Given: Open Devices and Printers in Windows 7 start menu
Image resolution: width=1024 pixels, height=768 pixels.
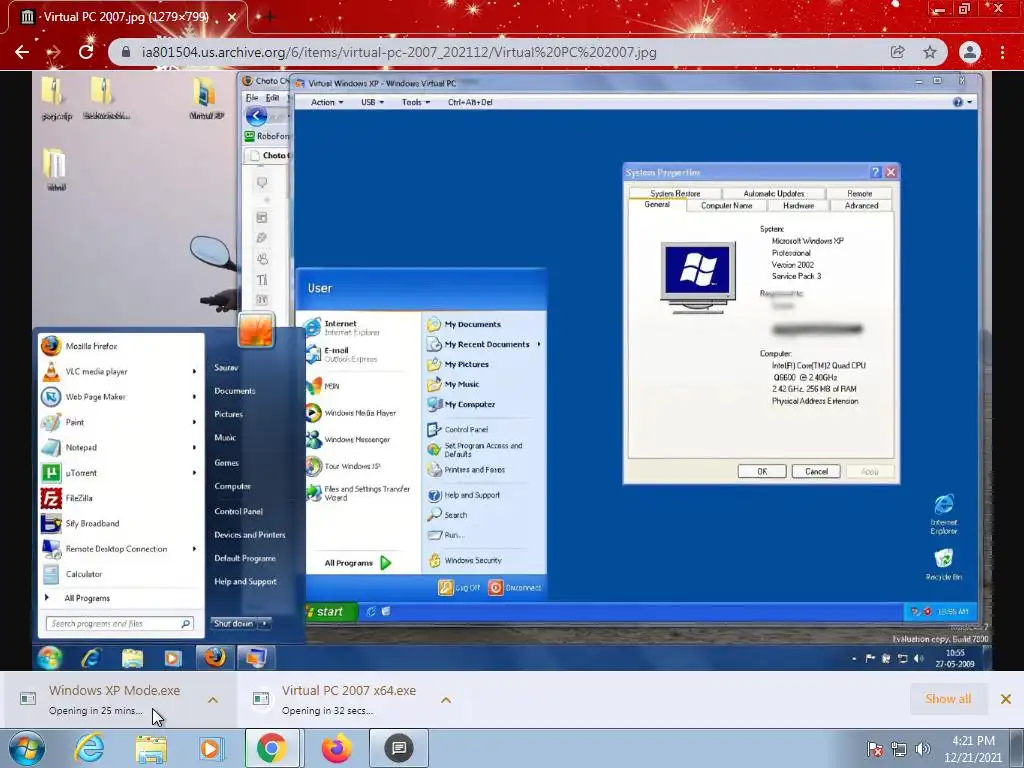Looking at the screenshot, I should (249, 535).
